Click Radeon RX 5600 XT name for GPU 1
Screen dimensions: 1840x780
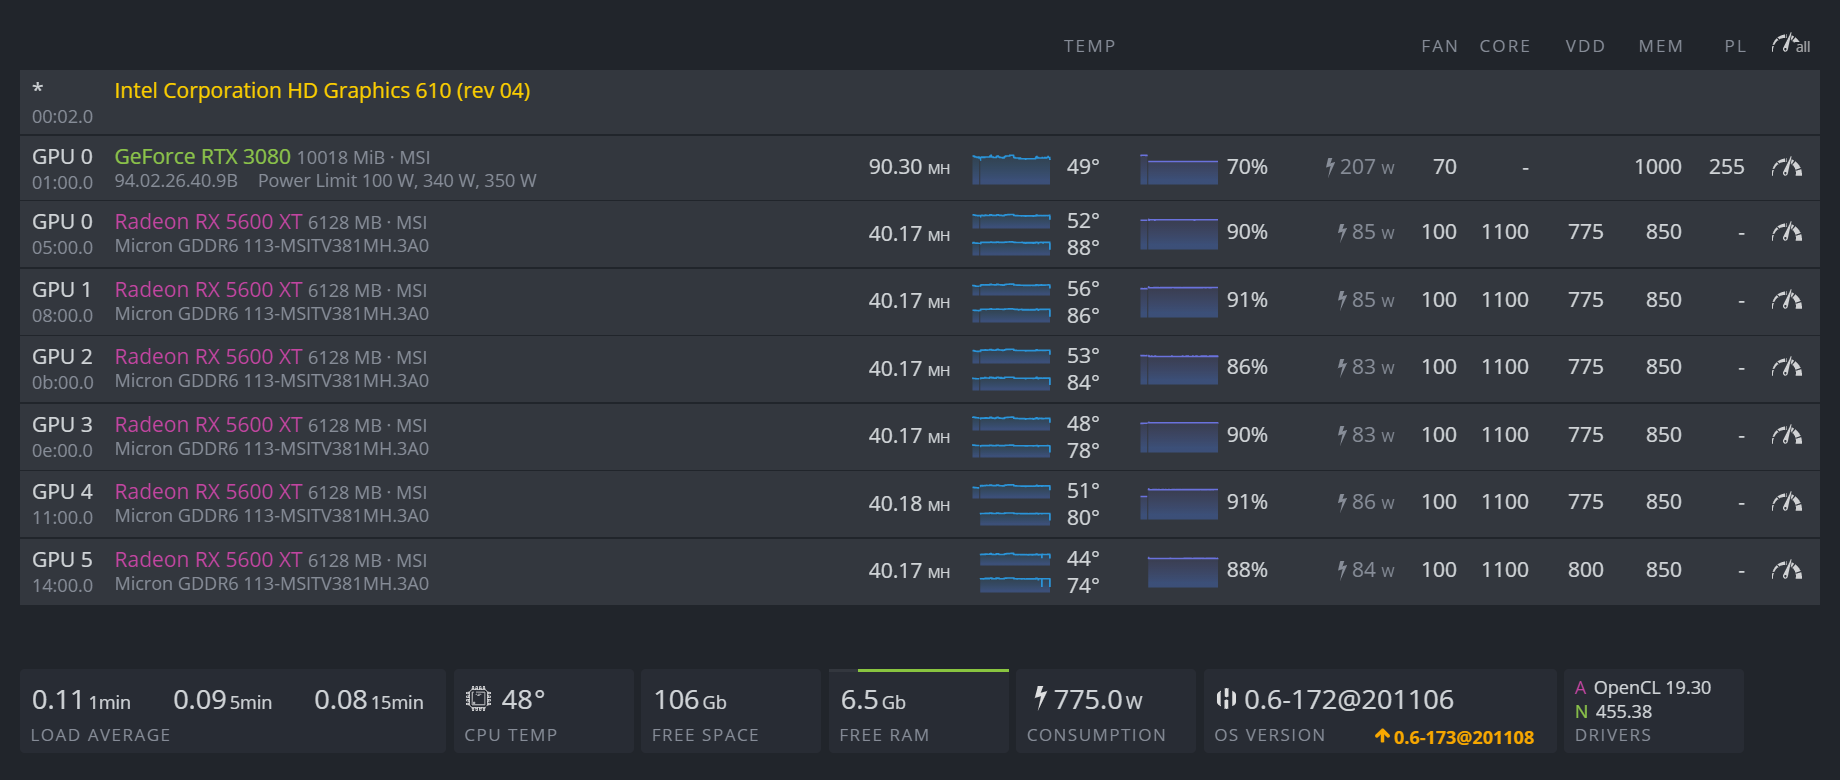coord(208,290)
